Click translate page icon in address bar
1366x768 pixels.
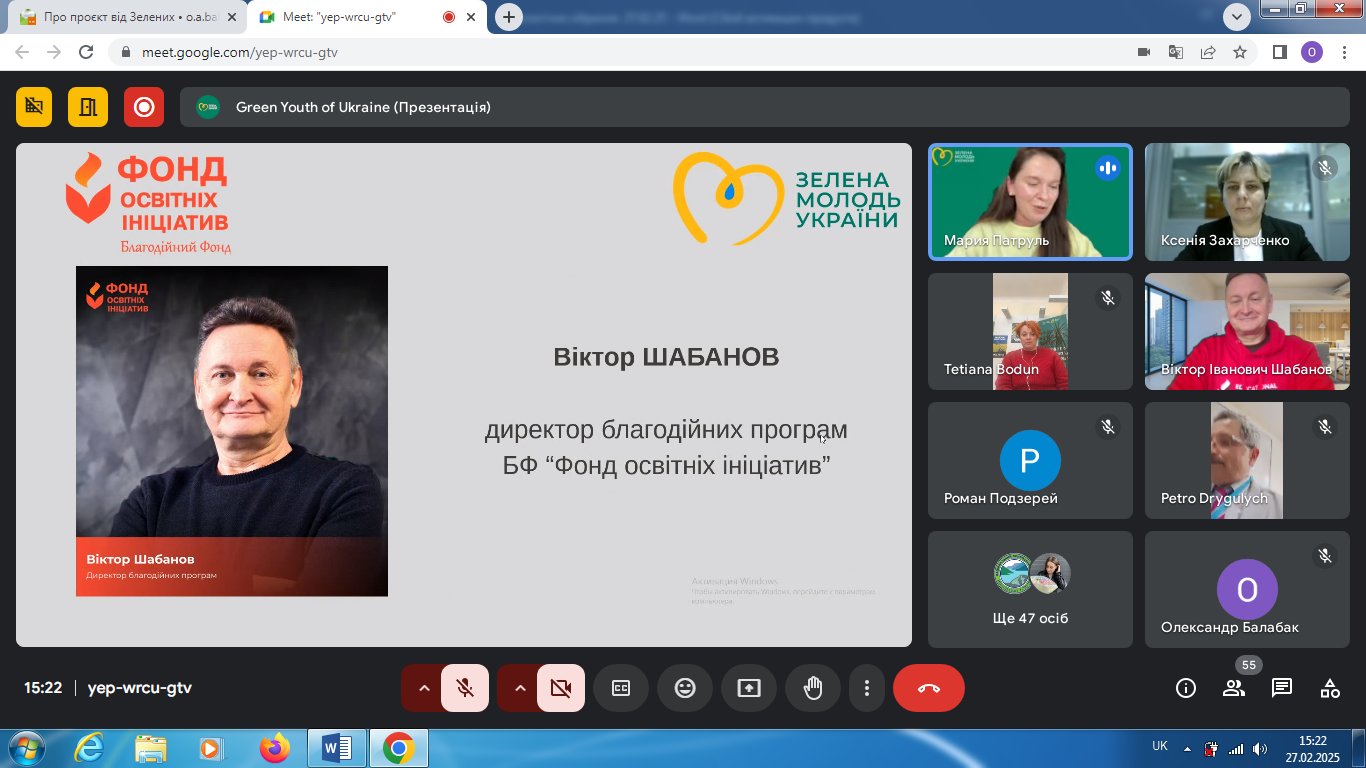point(1176,52)
